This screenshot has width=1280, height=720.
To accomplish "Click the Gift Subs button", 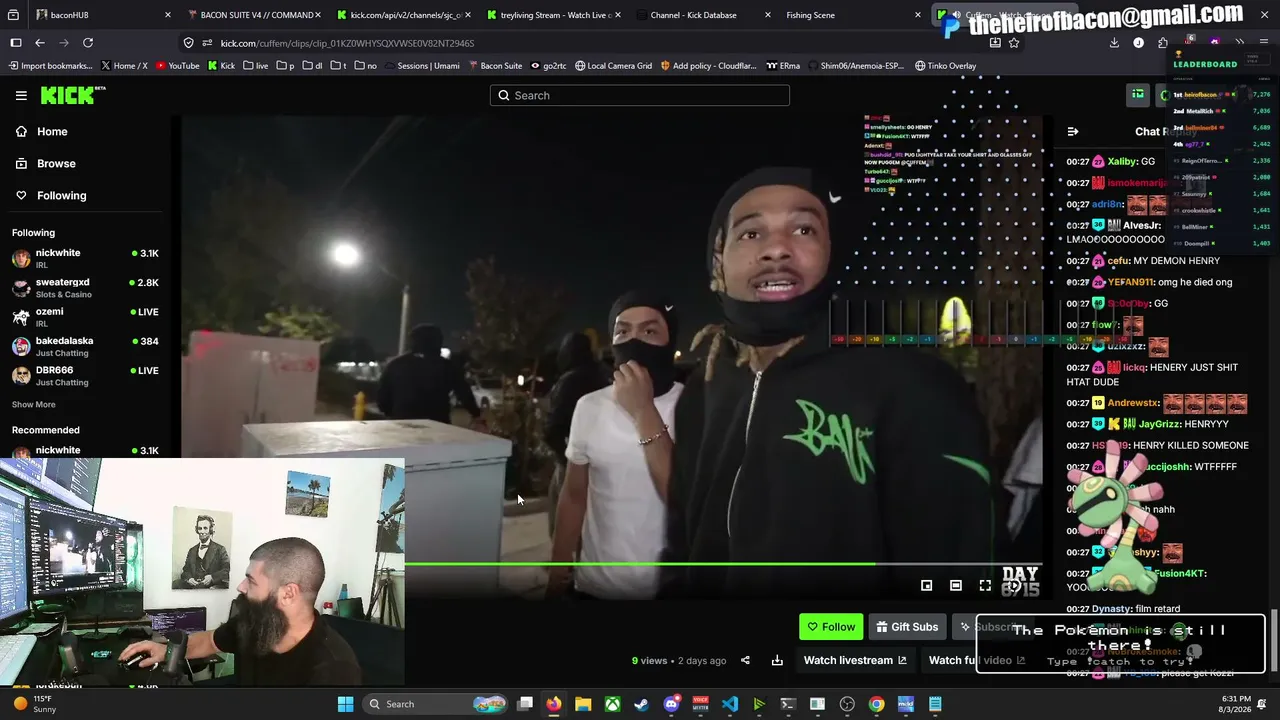I will pos(907,627).
